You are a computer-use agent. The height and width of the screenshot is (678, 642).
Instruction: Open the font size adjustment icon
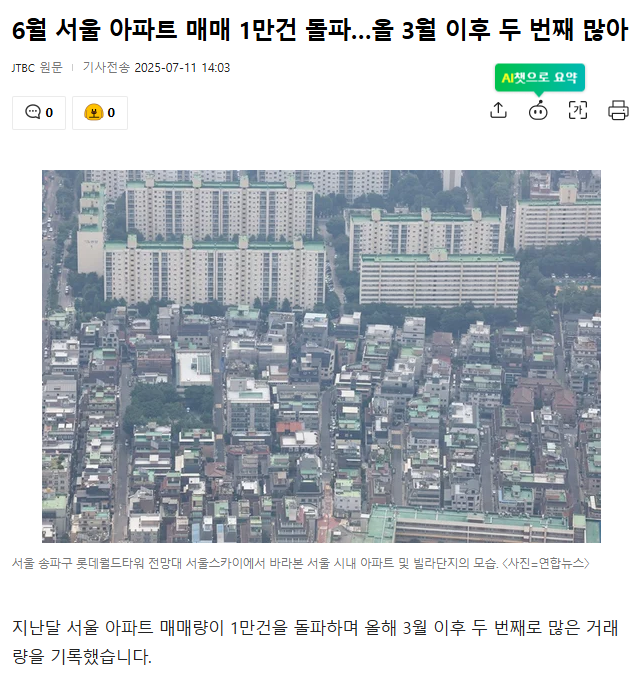(x=578, y=110)
